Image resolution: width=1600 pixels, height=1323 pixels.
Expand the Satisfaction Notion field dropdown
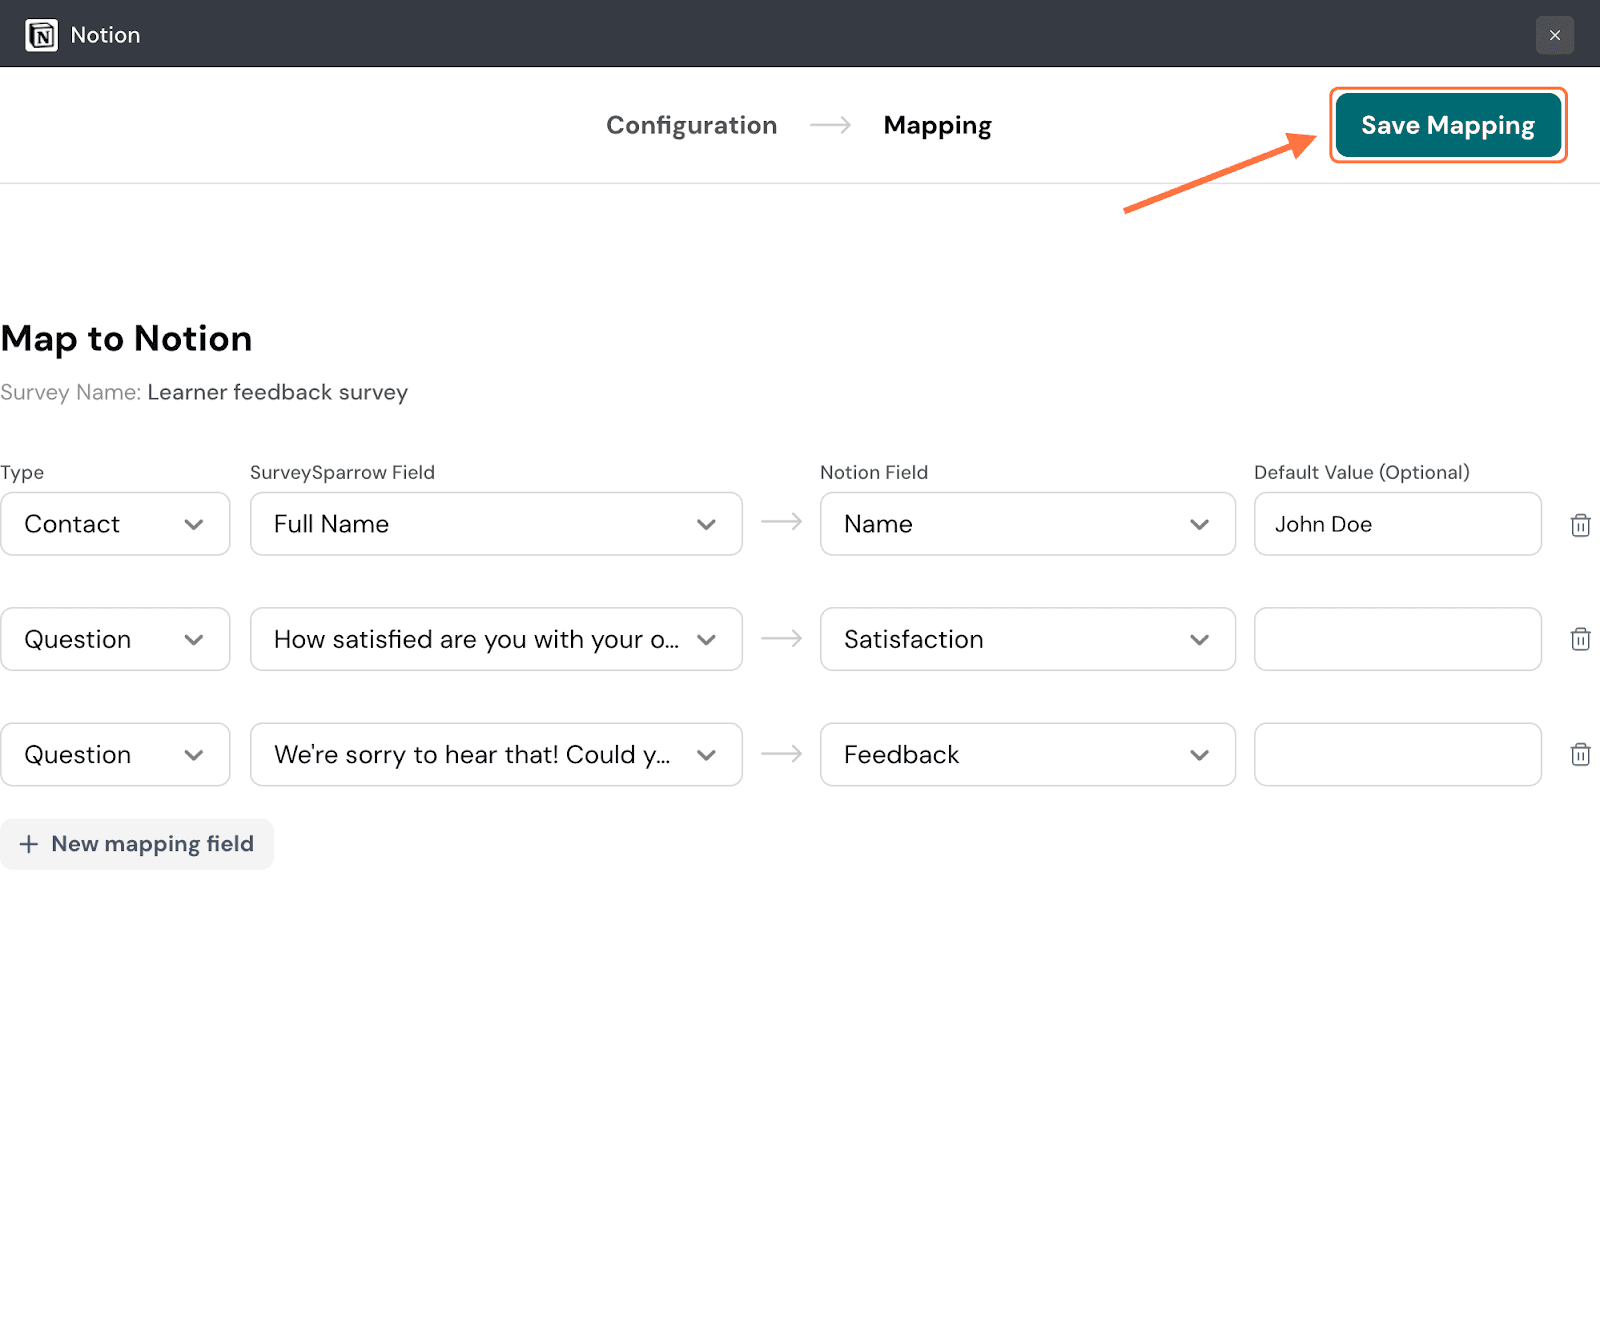tap(1027, 639)
